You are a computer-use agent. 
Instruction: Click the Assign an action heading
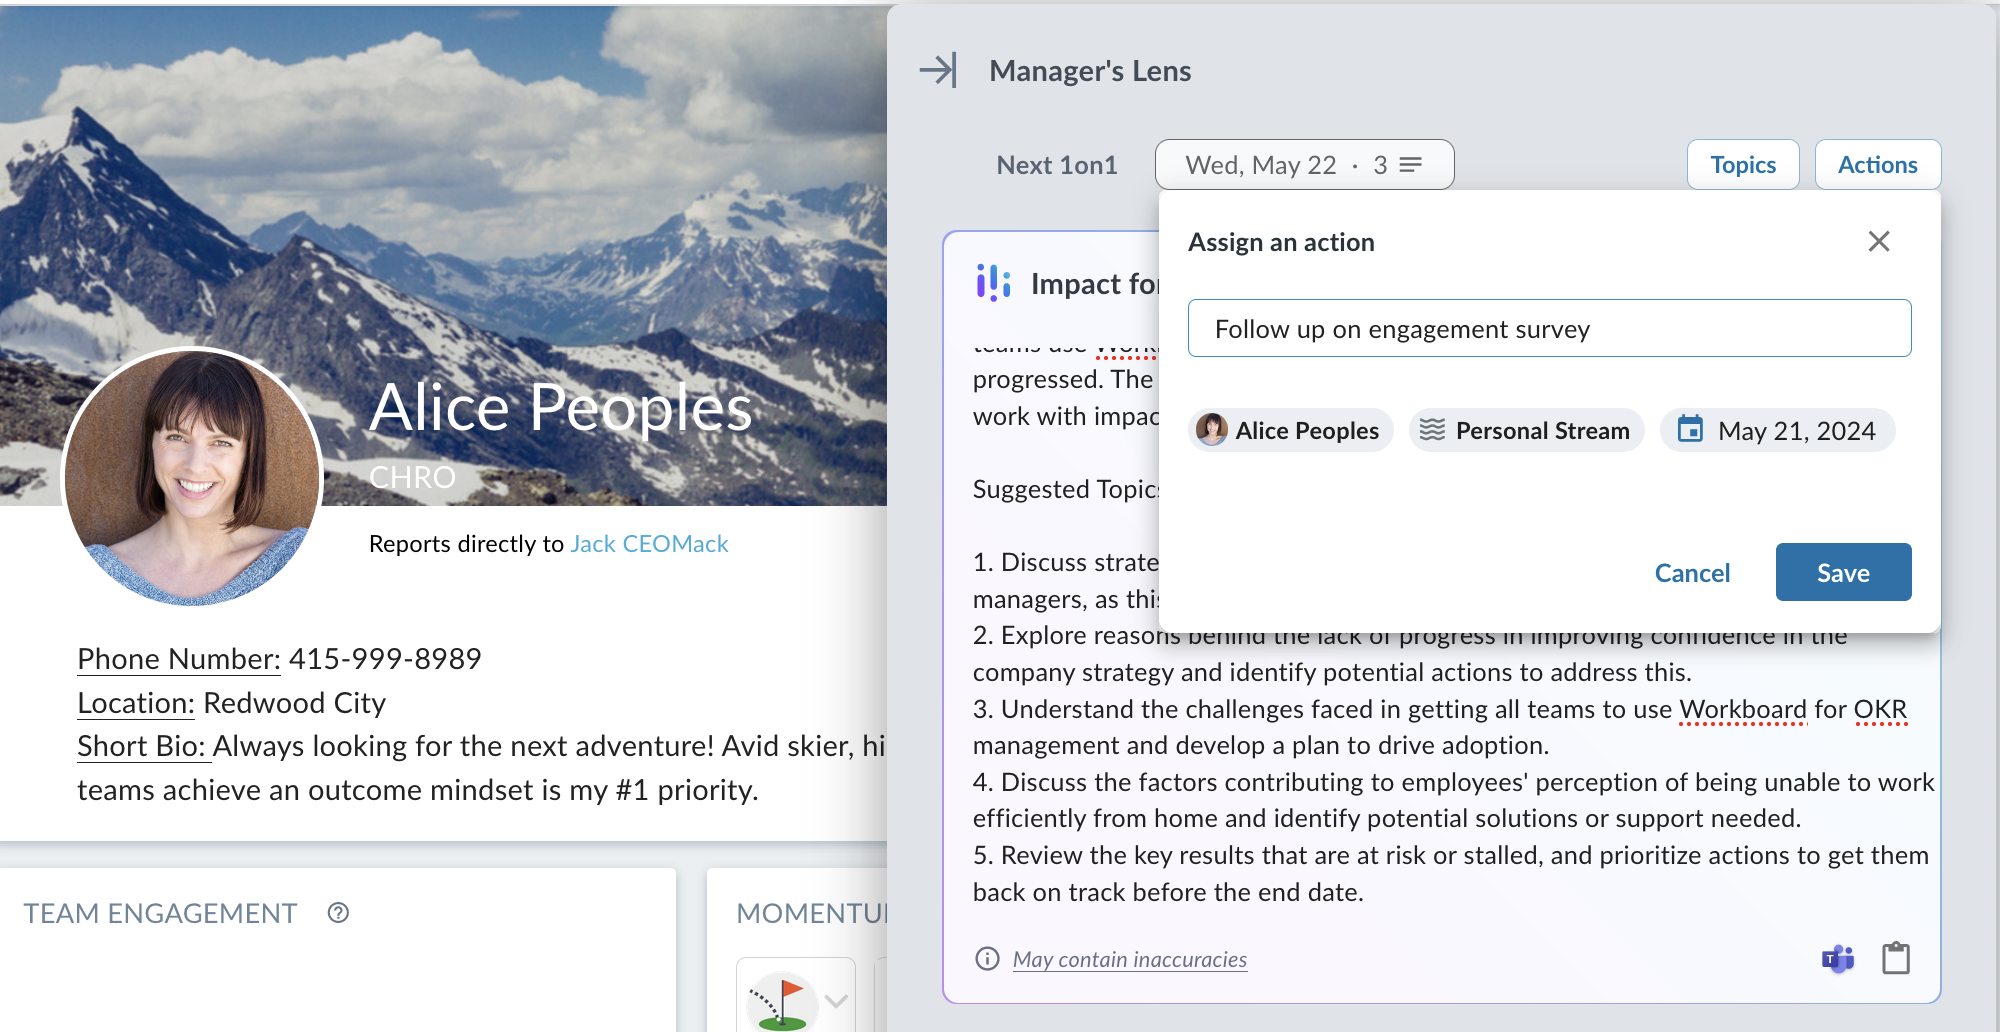click(x=1281, y=242)
